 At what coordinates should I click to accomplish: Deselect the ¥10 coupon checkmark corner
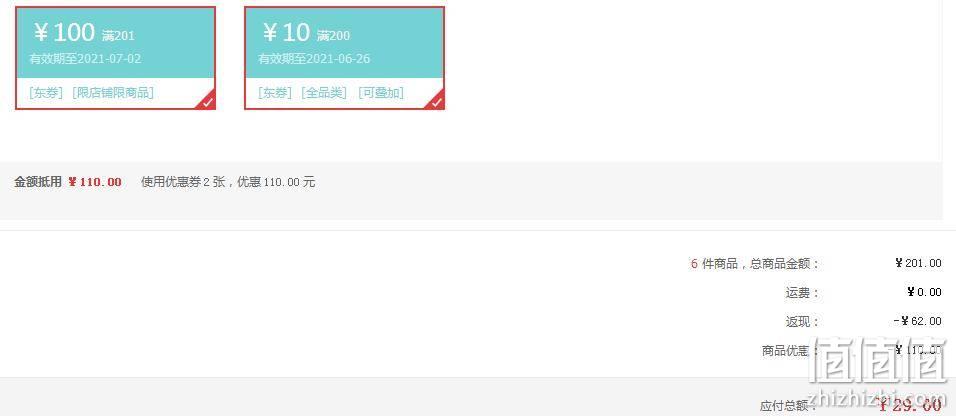[x=436, y=101]
